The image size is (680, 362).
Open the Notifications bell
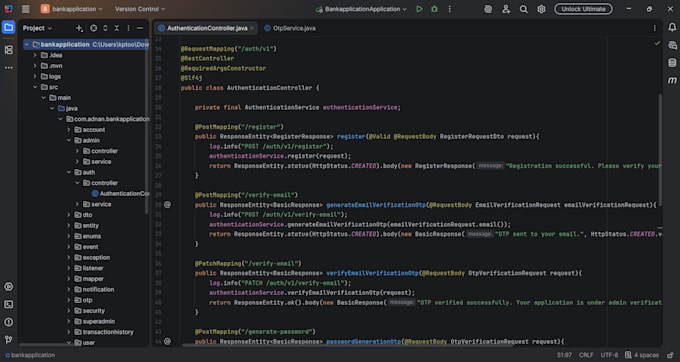(672, 27)
